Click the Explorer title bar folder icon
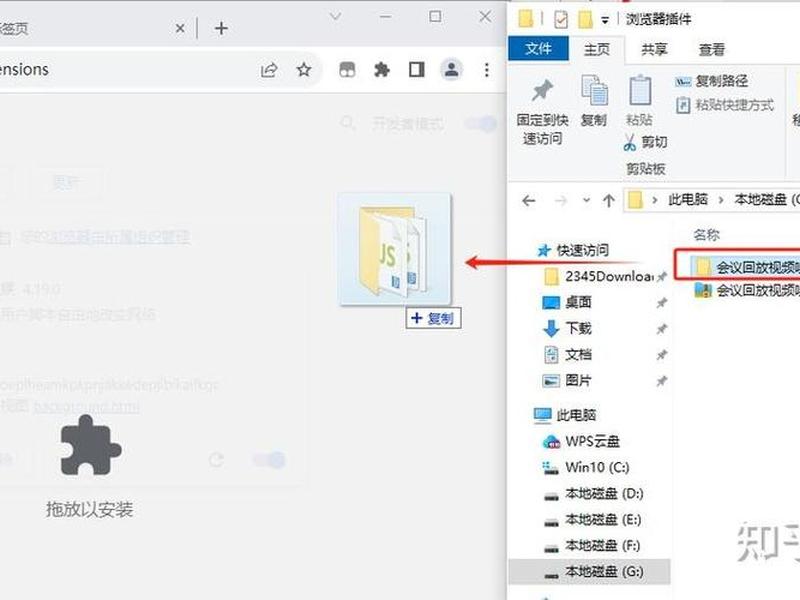 (526, 19)
